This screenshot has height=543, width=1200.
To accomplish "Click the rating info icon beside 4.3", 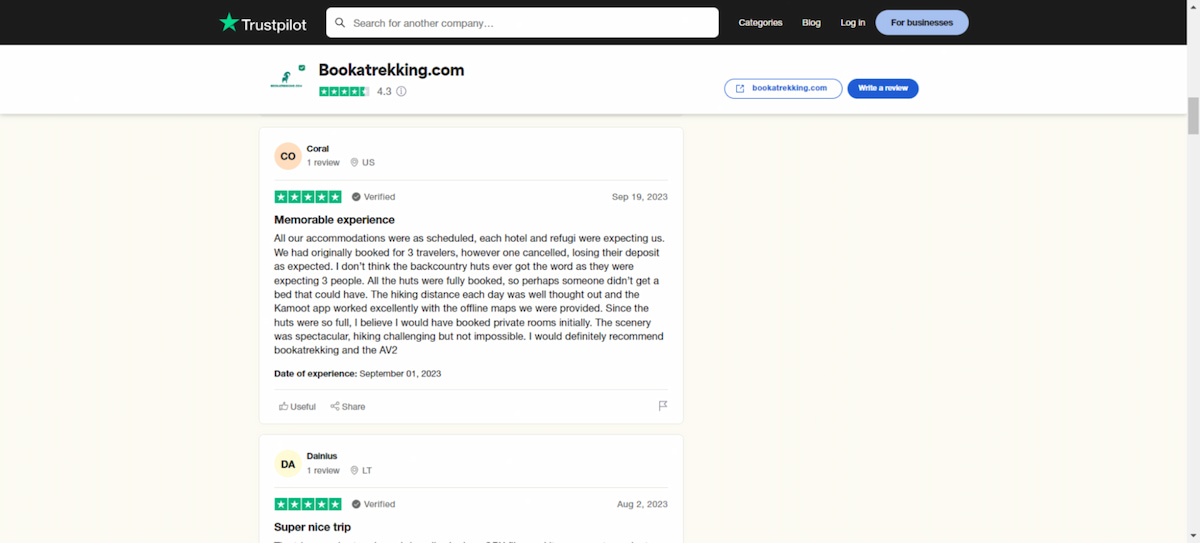I will coord(401,91).
